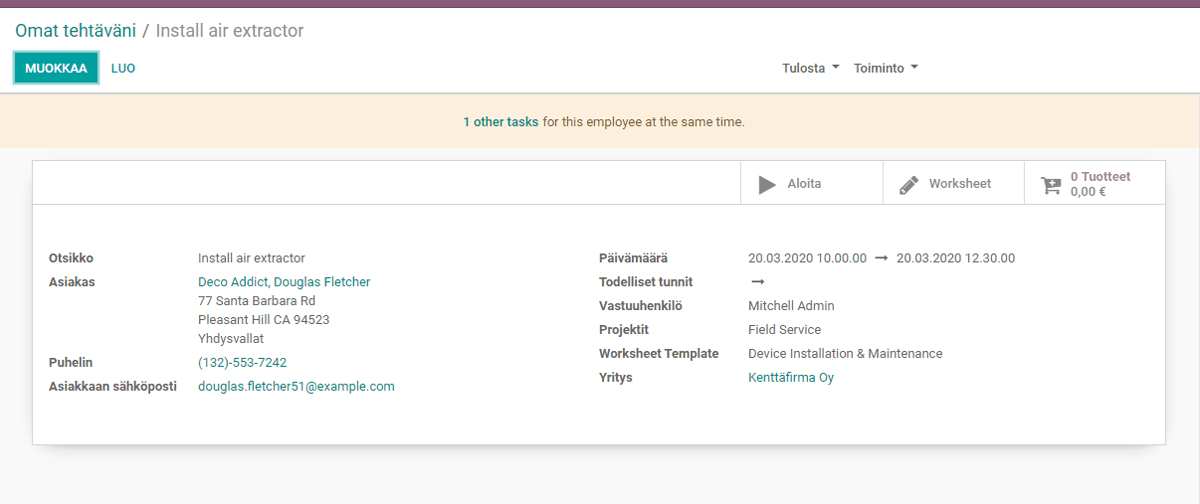Viewport: 1200px width, 504px height.
Task: Click phone number (132)-553-7242
Action: pyautogui.click(x=242, y=362)
